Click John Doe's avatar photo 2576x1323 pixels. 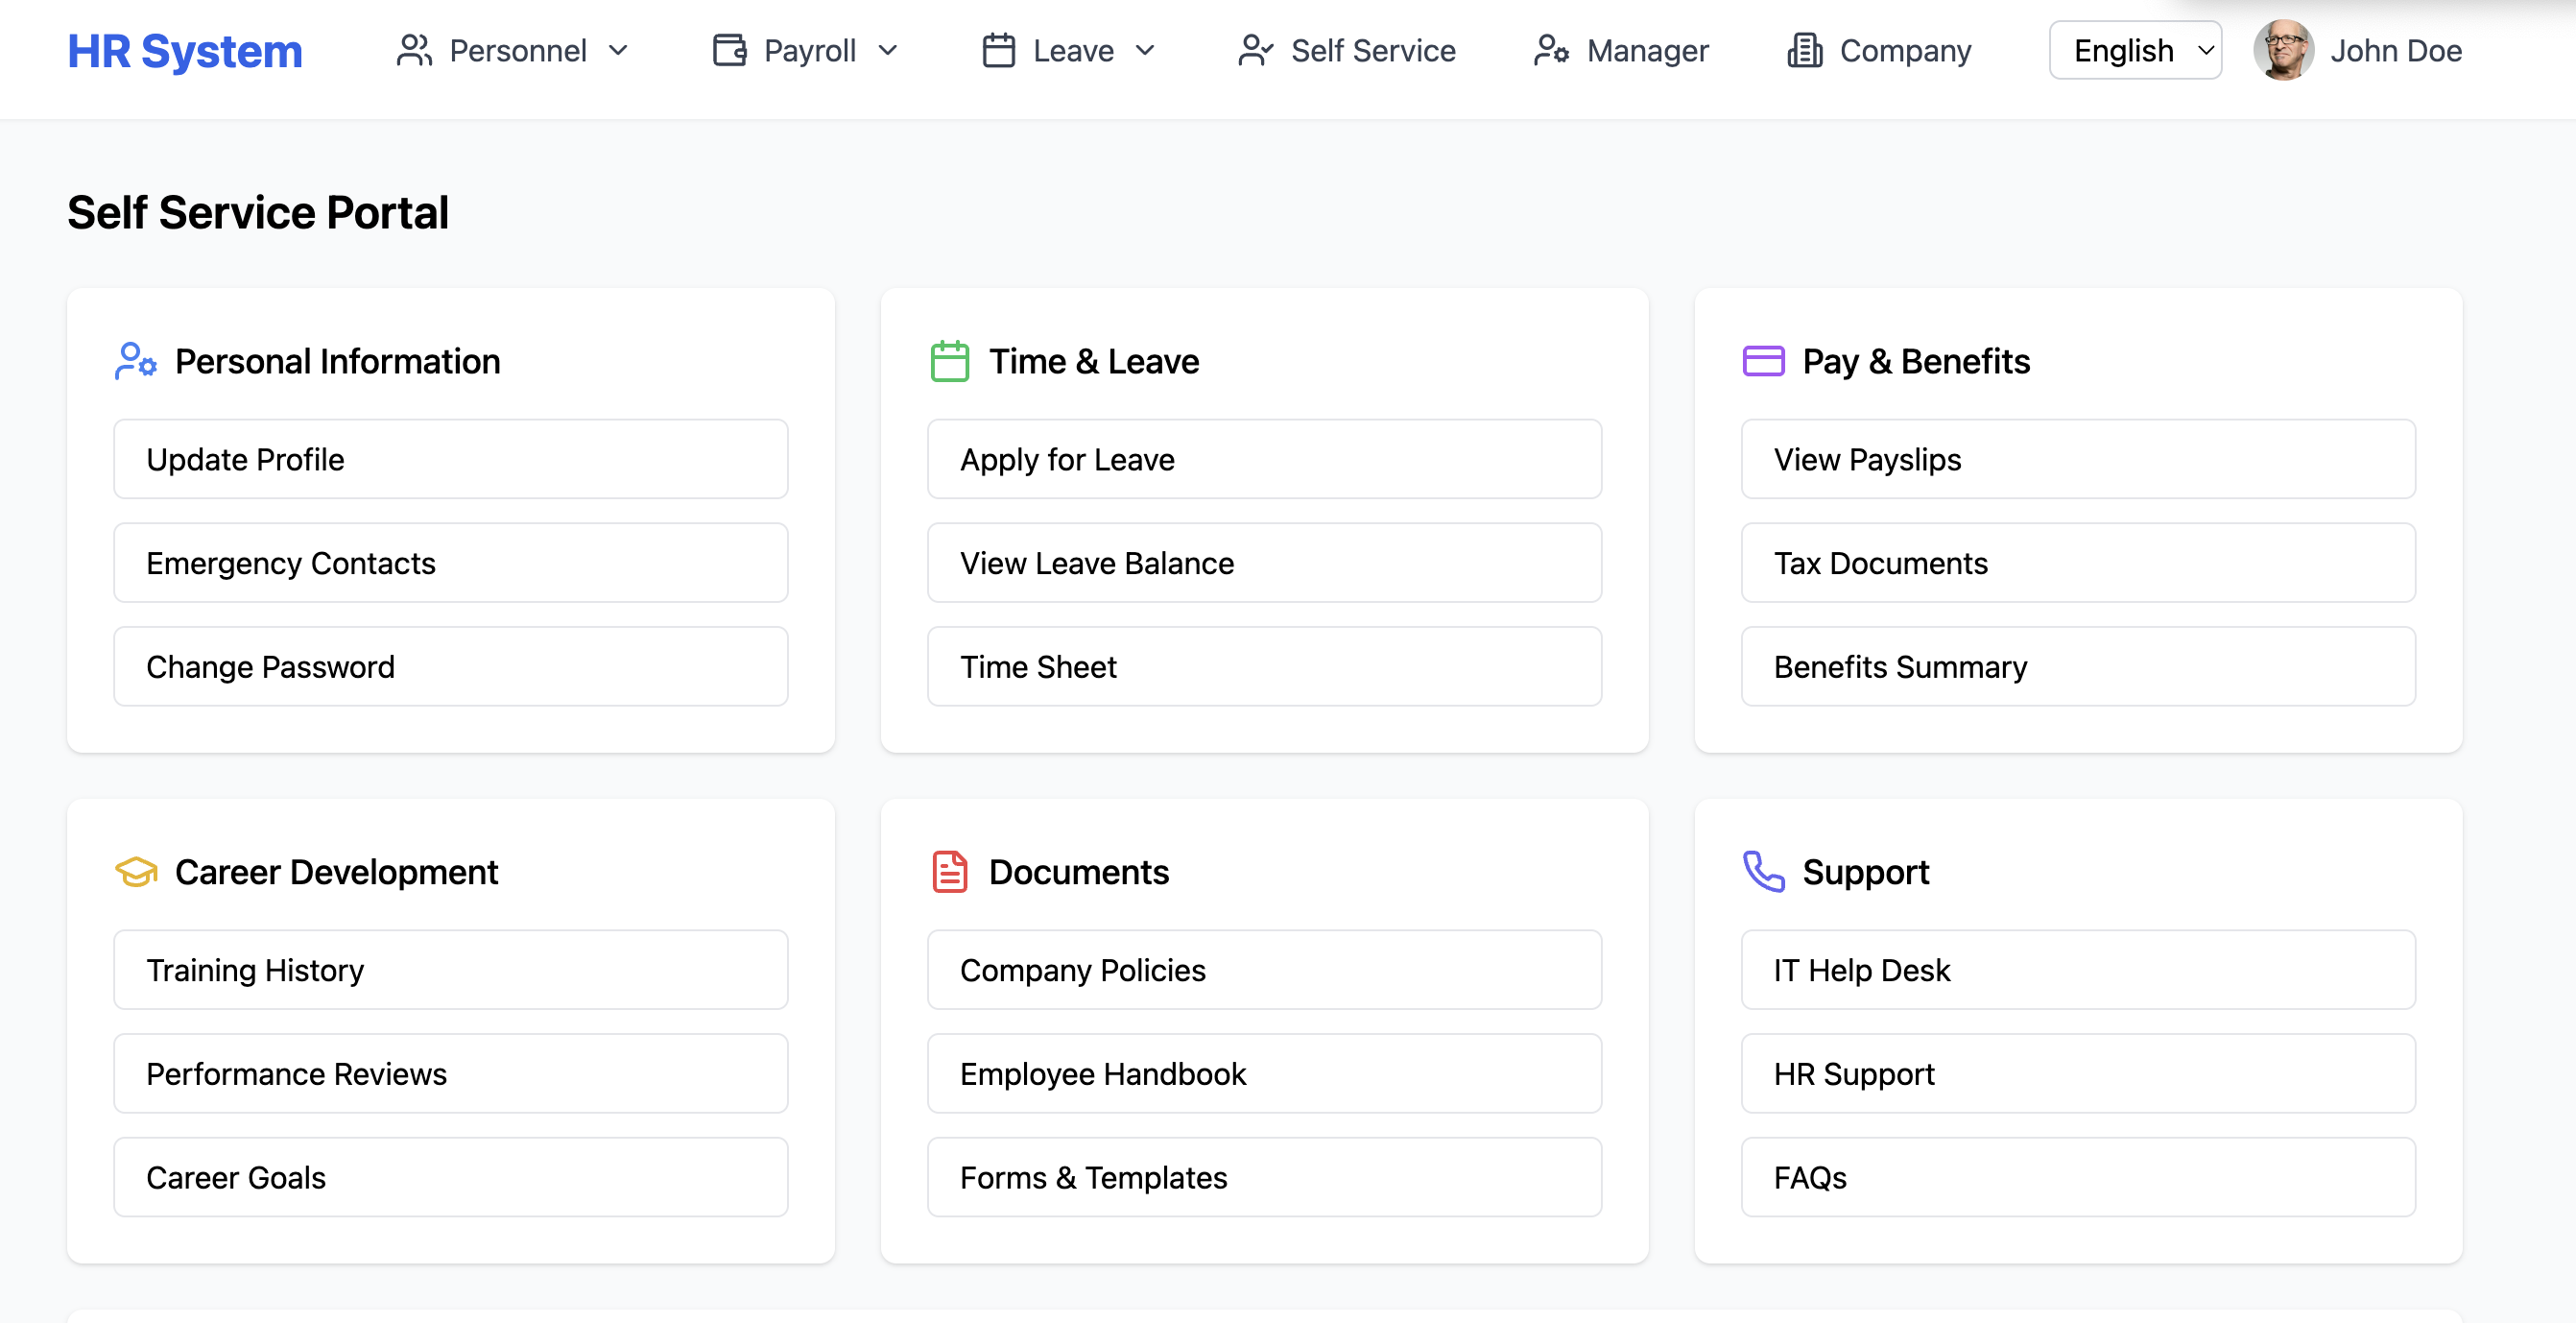(2284, 50)
